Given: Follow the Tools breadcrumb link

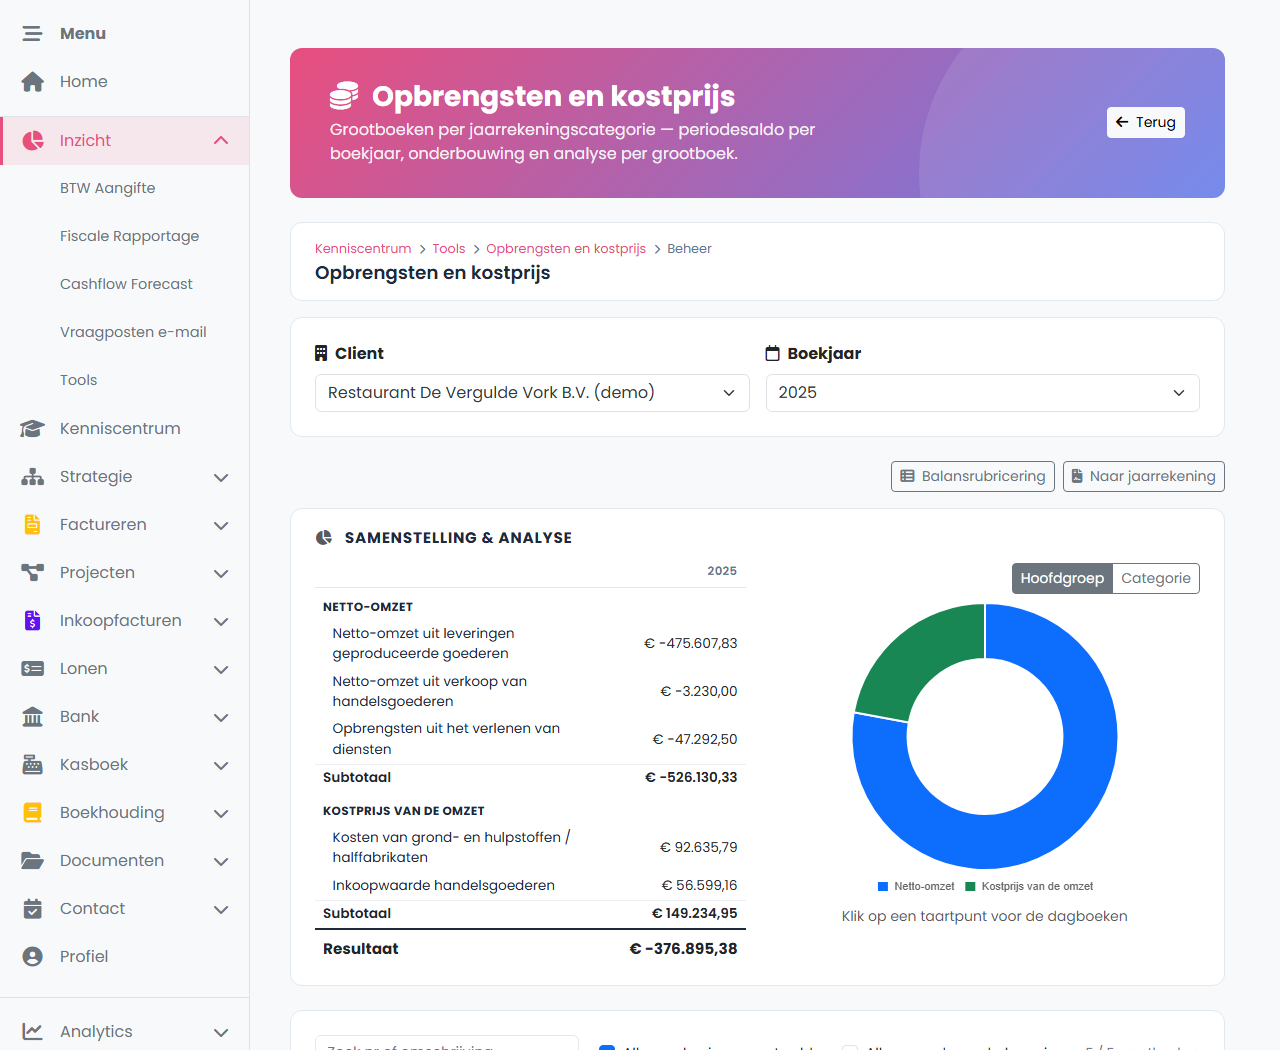Looking at the screenshot, I should click(449, 249).
